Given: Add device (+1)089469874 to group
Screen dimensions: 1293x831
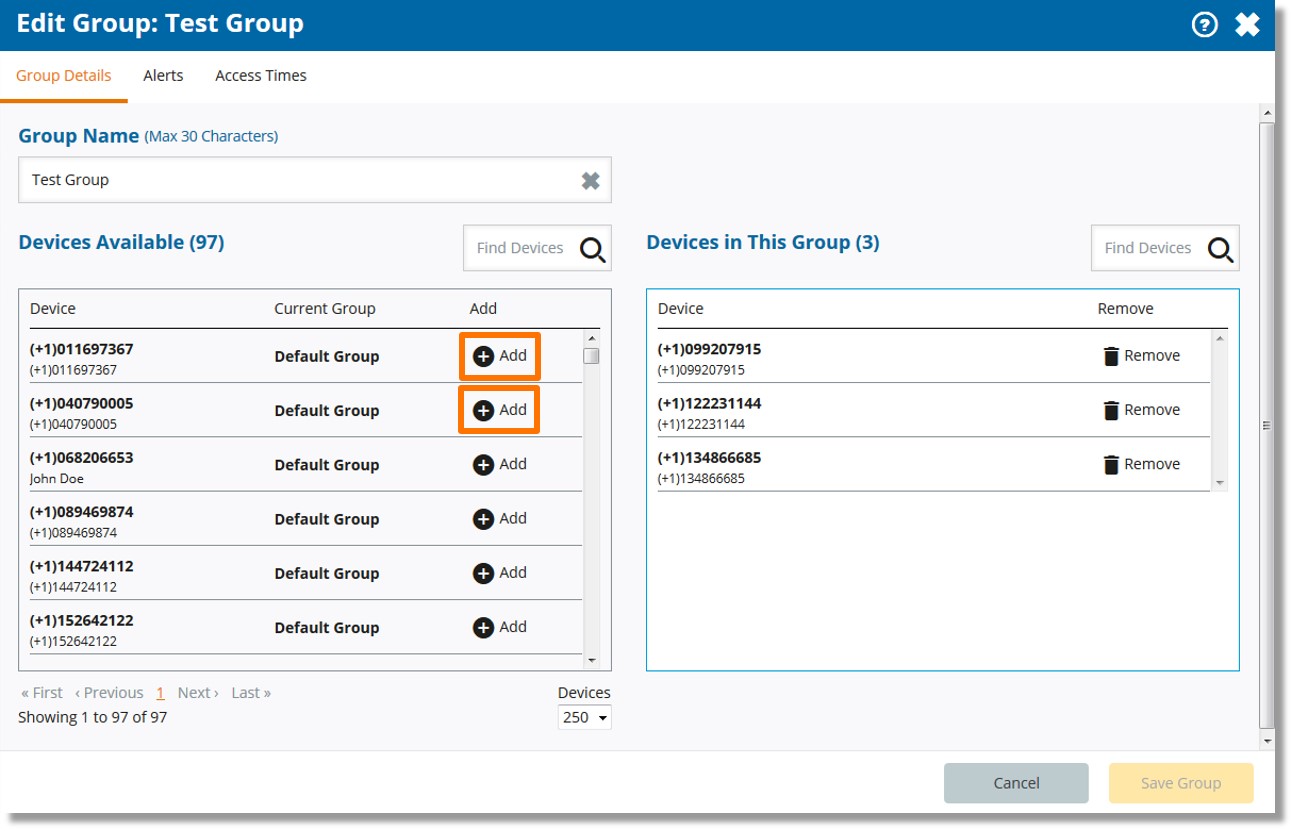Looking at the screenshot, I should pyautogui.click(x=500, y=518).
